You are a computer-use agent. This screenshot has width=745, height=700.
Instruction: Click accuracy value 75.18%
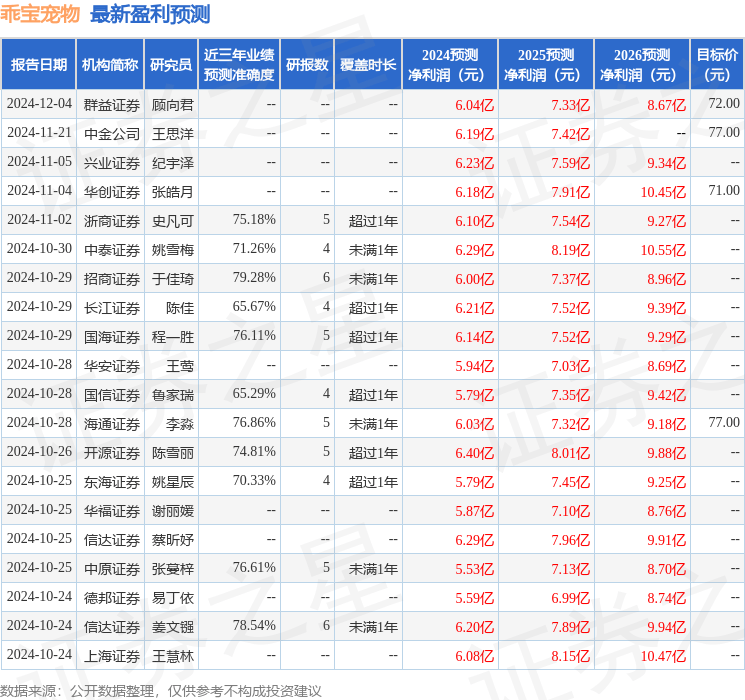pos(254,219)
